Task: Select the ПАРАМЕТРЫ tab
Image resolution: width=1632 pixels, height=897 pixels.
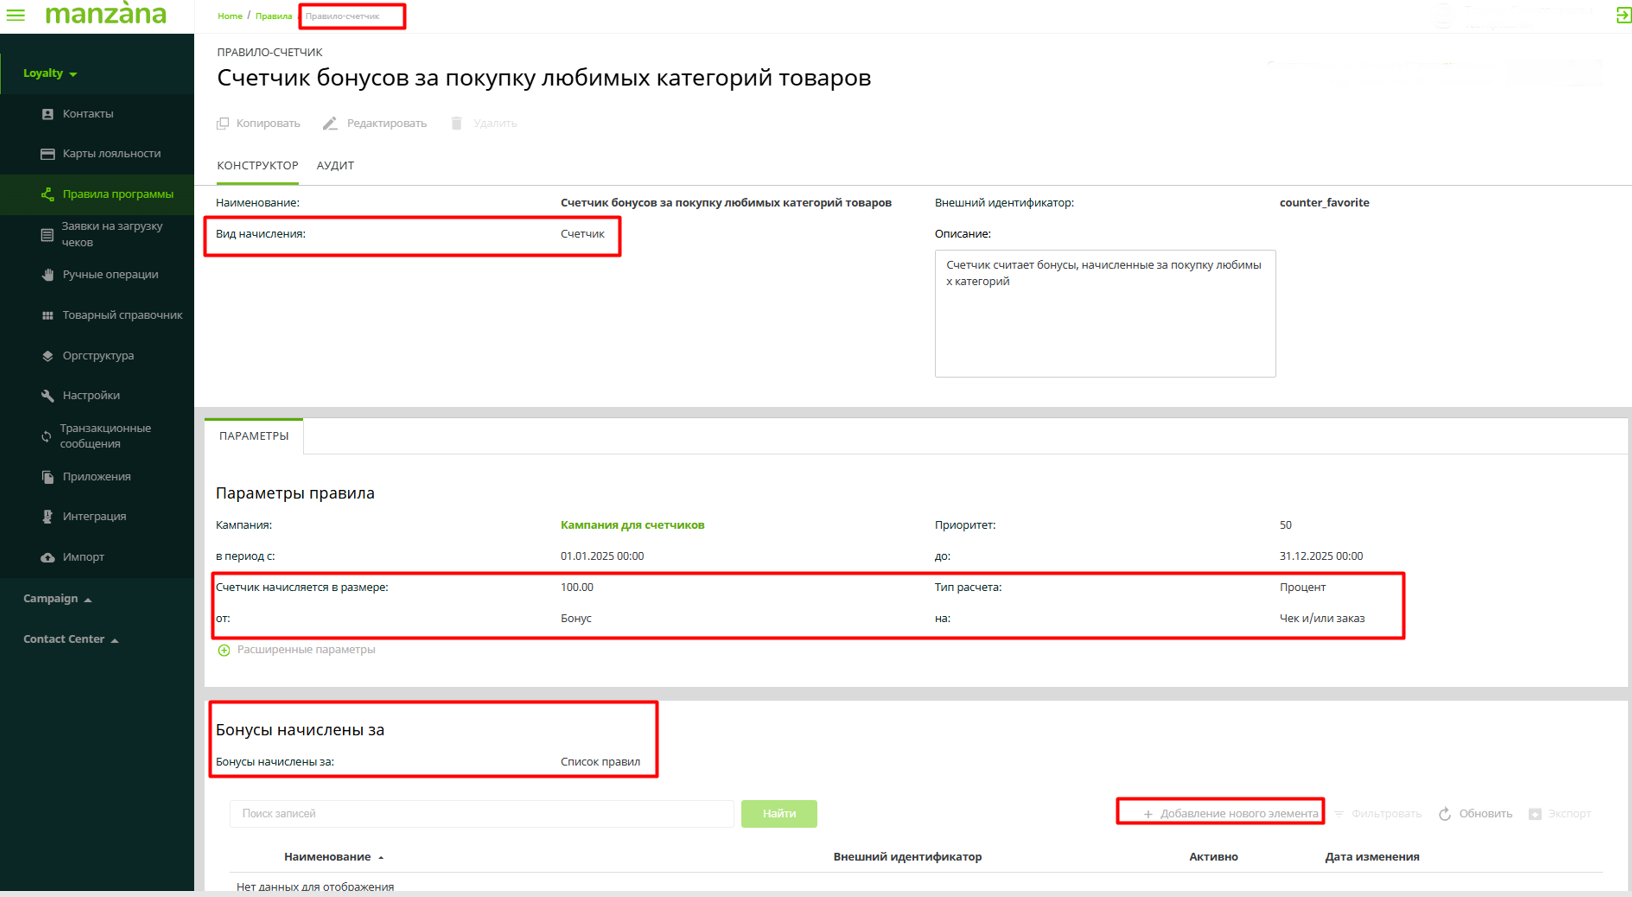Action: coord(254,436)
